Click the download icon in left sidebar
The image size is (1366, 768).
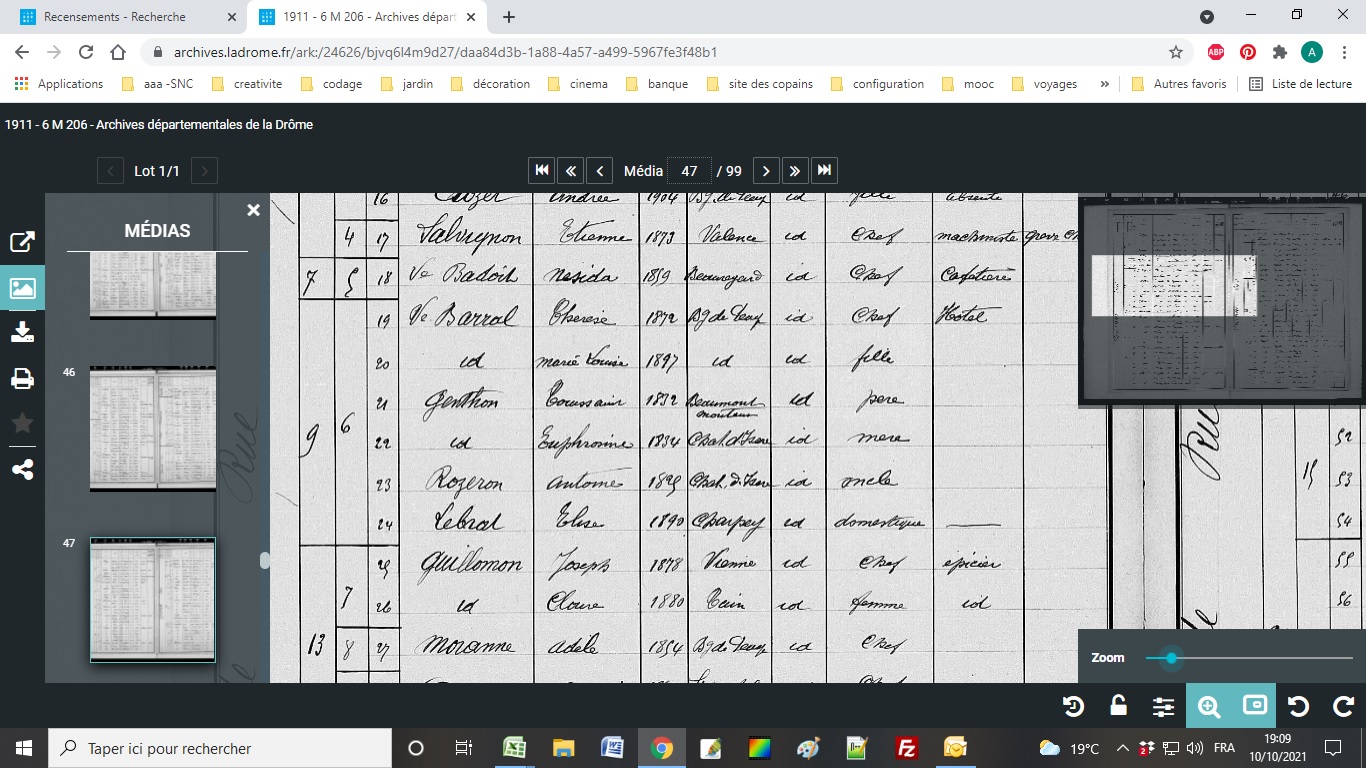[22, 333]
